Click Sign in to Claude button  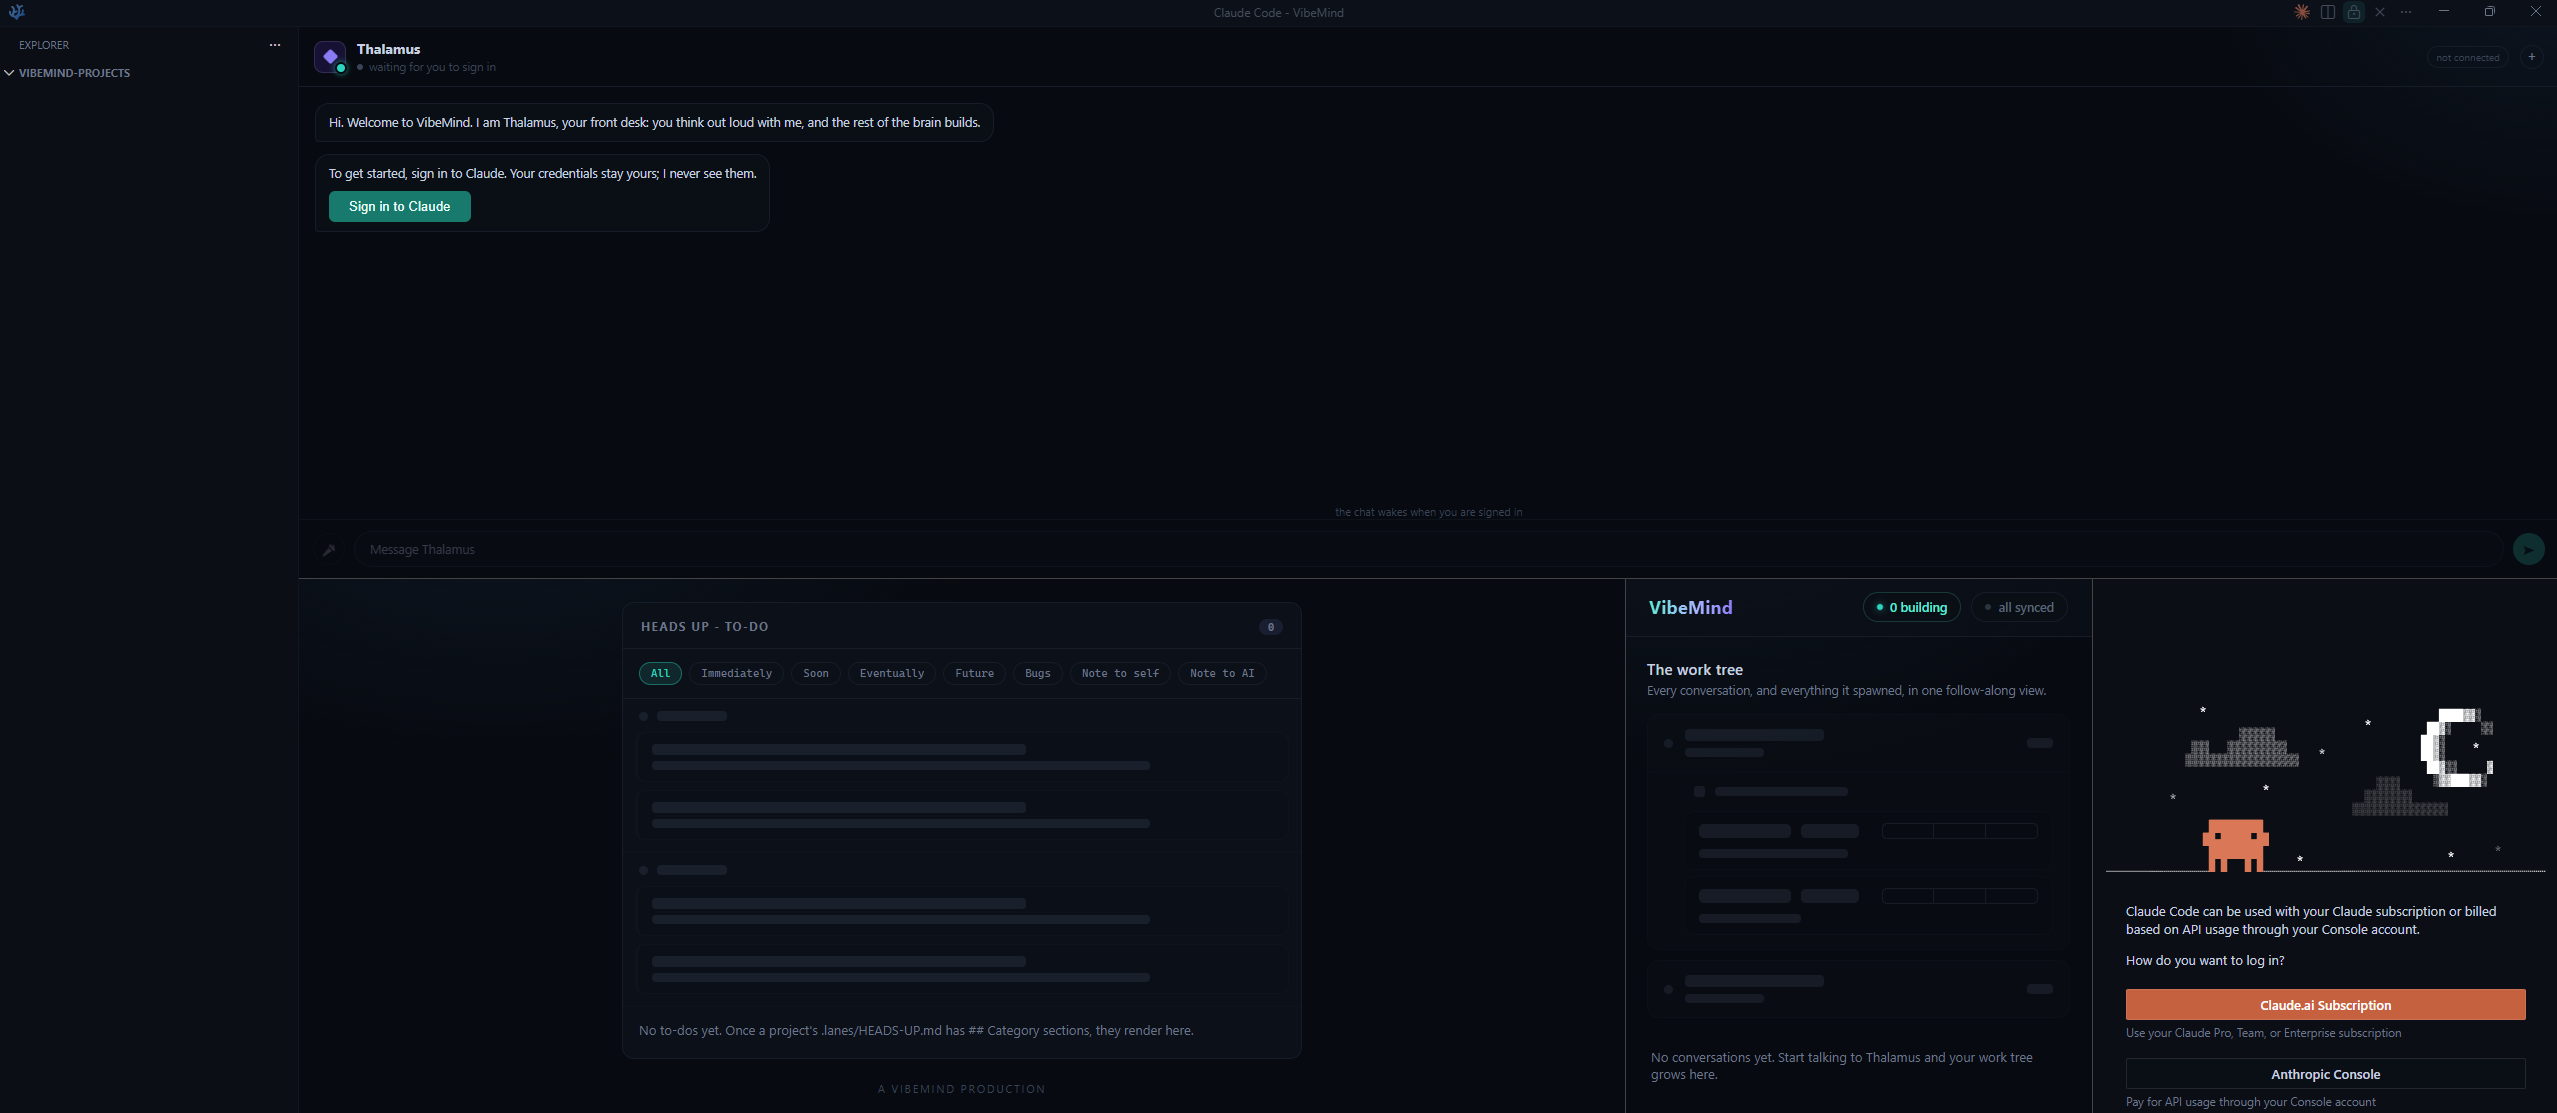(x=400, y=206)
